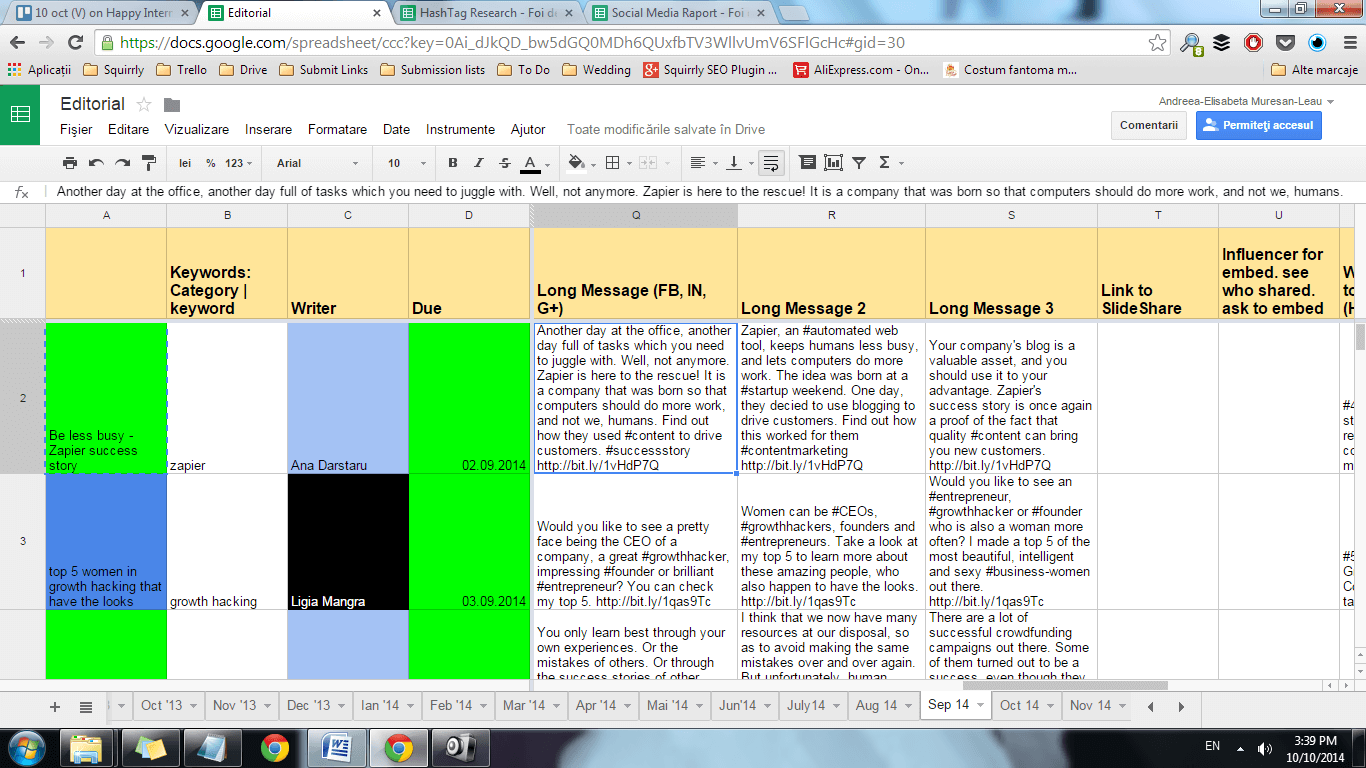The width and height of the screenshot is (1366, 768).
Task: Open the Squirrly SEO Plugin bookmark
Action: tap(711, 70)
